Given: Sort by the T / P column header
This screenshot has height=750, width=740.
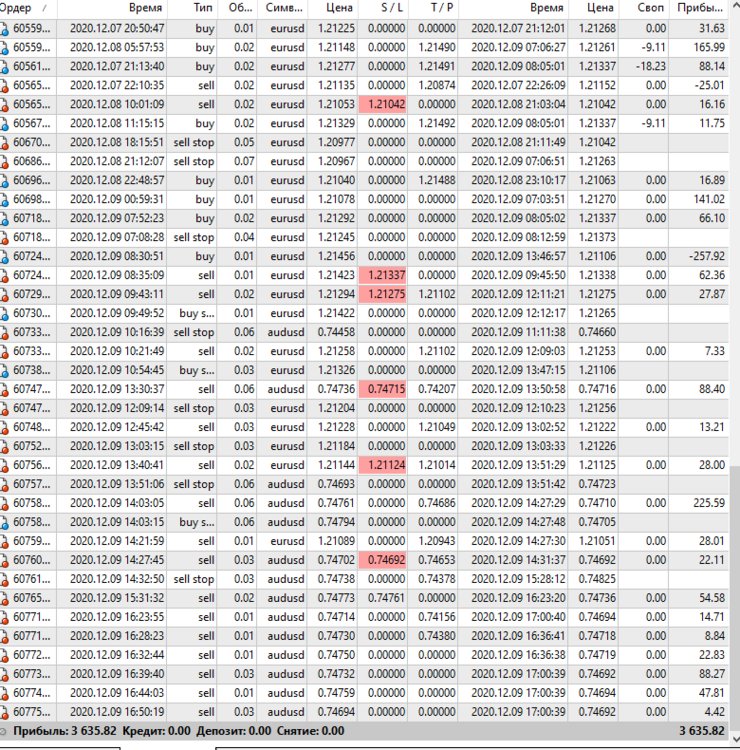Looking at the screenshot, I should [433, 8].
